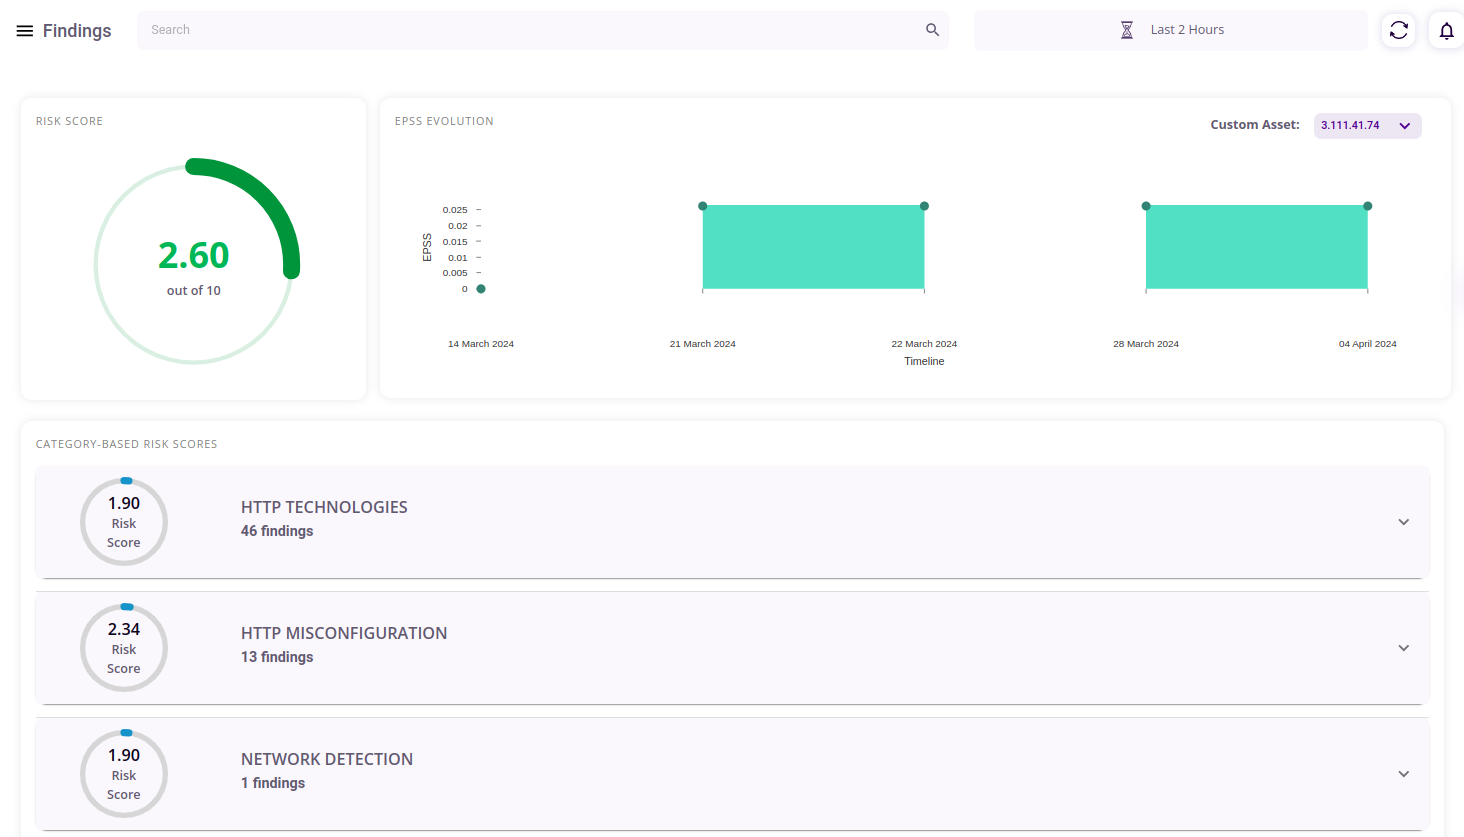Click the Findings page title
This screenshot has height=837, width=1464.
click(77, 31)
